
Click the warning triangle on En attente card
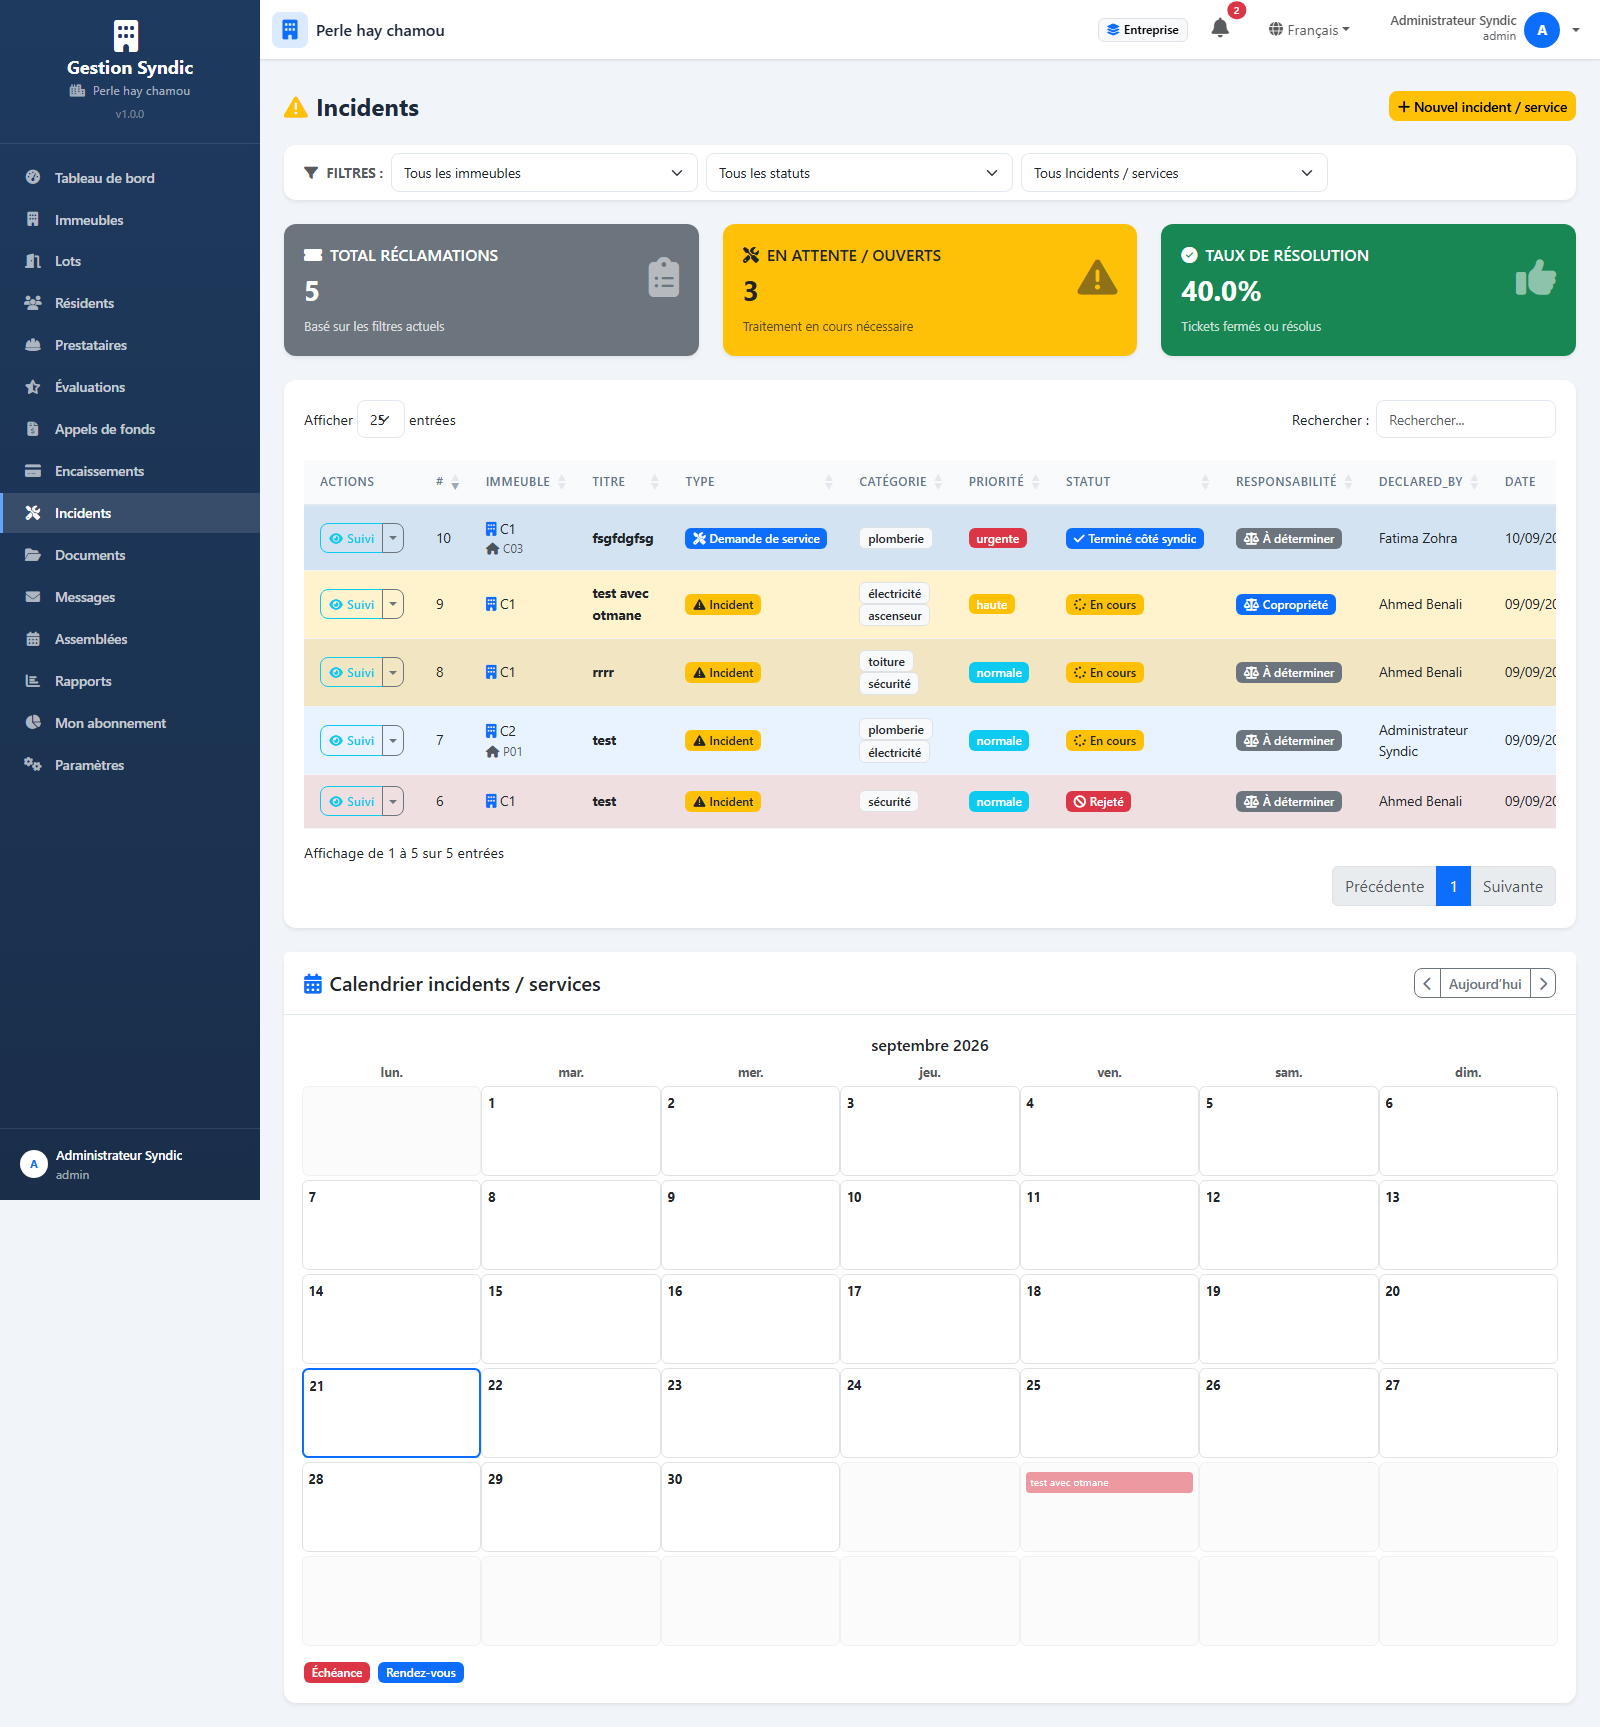point(1097,277)
